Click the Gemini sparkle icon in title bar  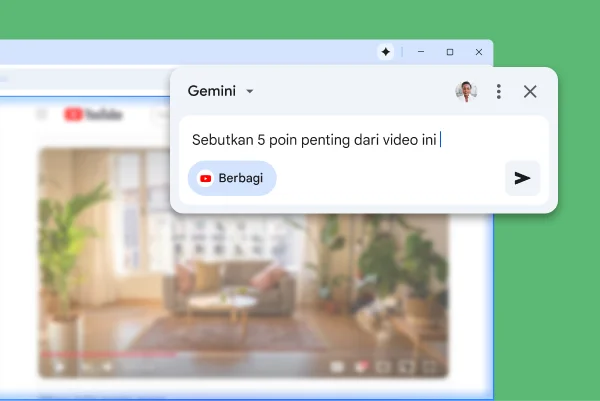pyautogui.click(x=386, y=52)
